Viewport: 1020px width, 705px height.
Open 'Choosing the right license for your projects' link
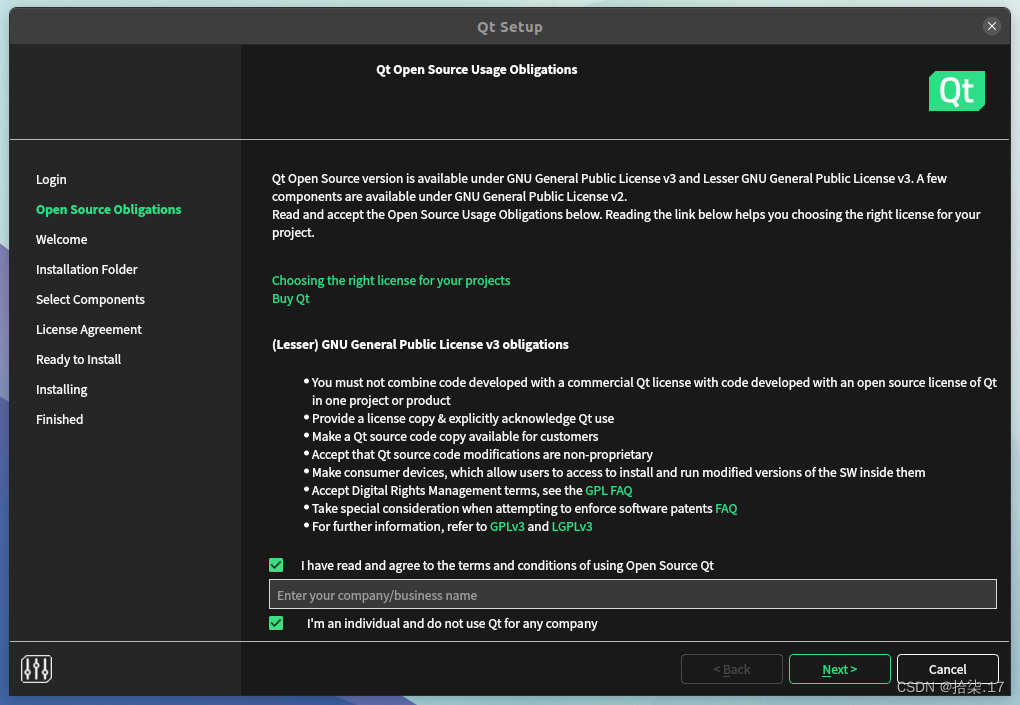[391, 280]
